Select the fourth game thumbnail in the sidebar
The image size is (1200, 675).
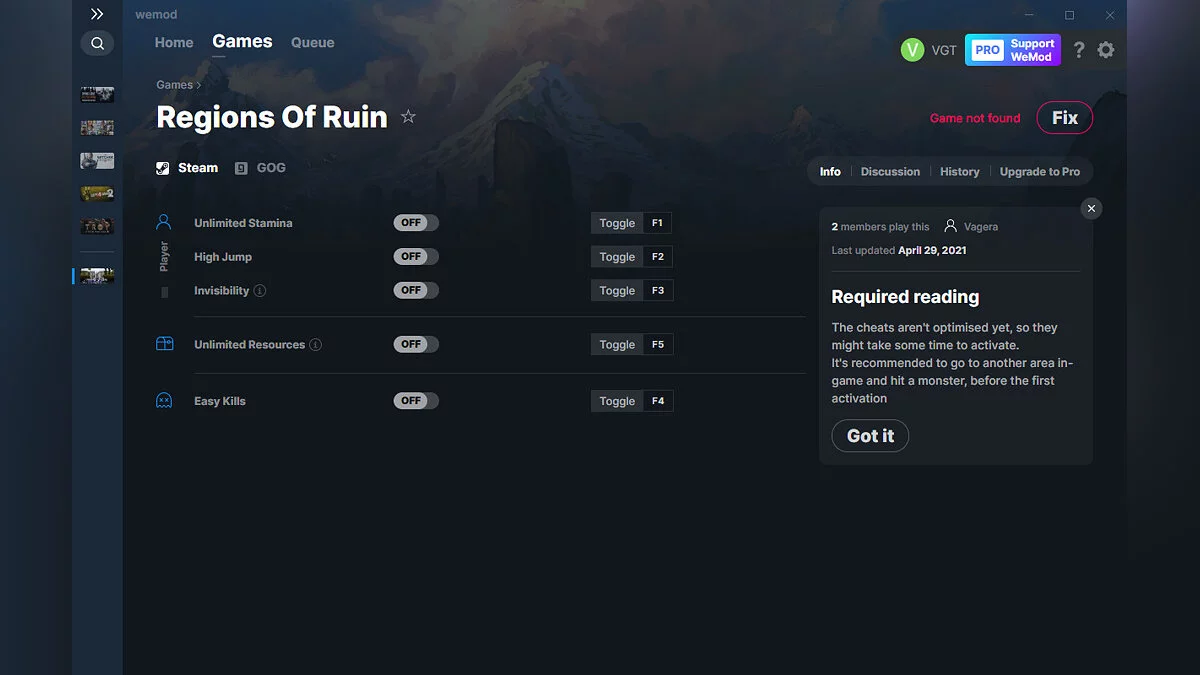pyautogui.click(x=97, y=194)
